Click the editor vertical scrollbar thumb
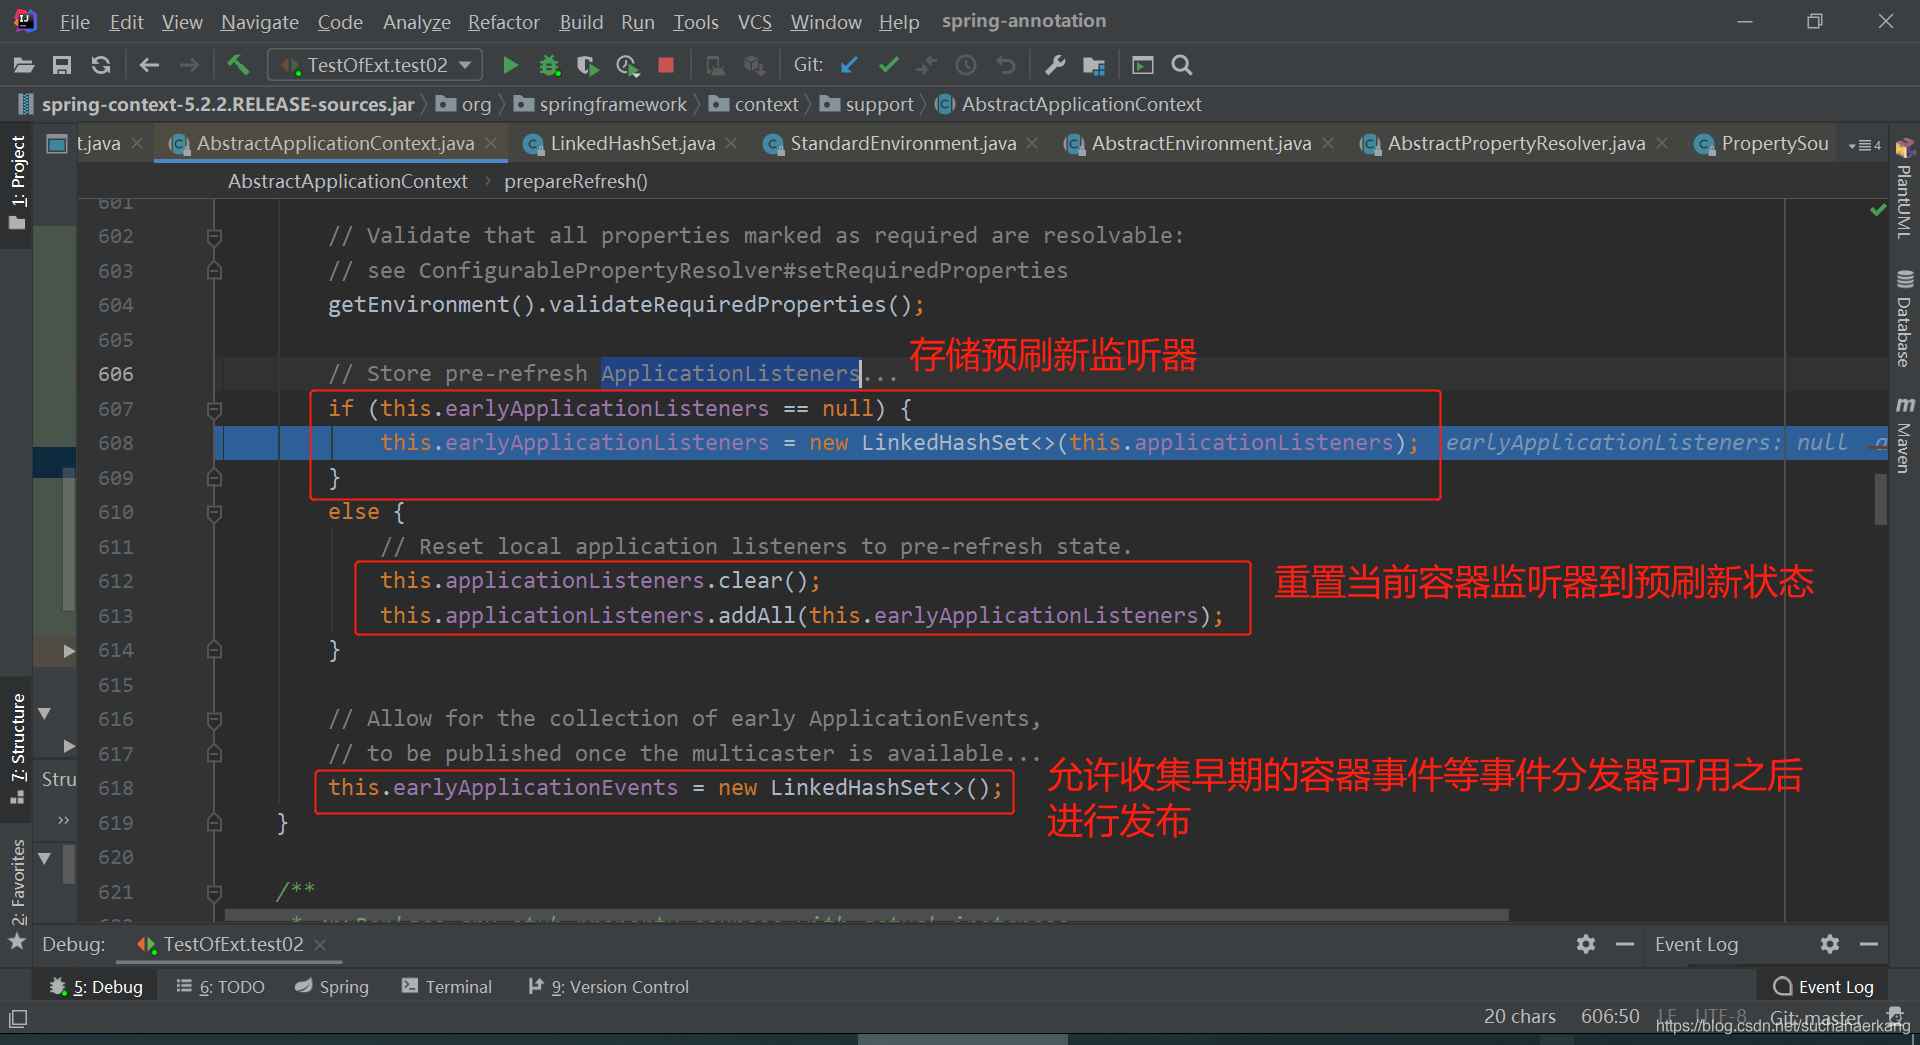Image resolution: width=1920 pixels, height=1045 pixels. point(1880,498)
